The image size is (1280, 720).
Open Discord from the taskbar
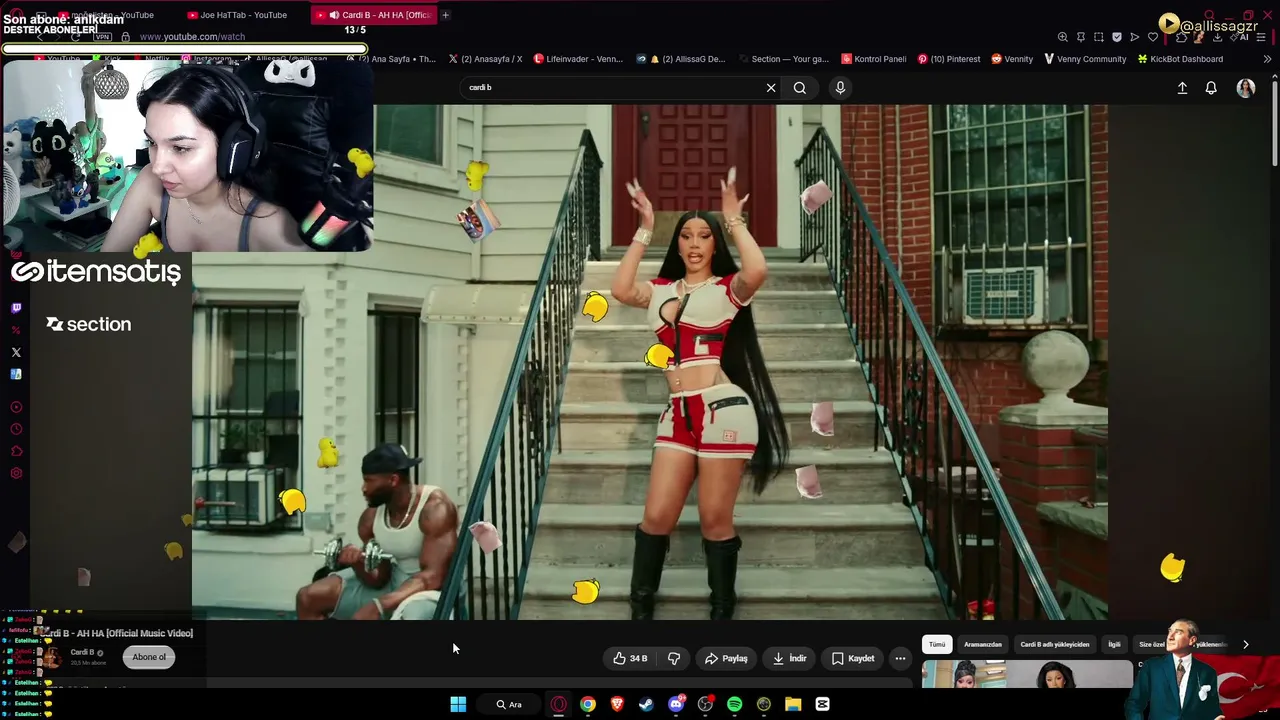pos(676,704)
